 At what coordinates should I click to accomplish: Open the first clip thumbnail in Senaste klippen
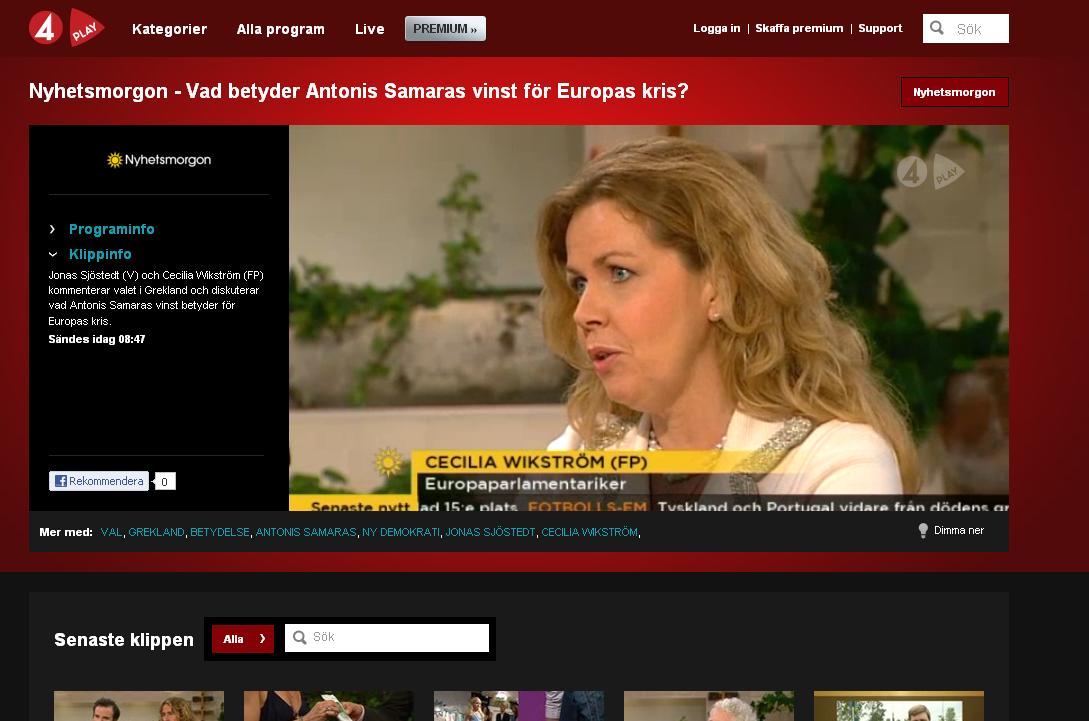point(138,706)
